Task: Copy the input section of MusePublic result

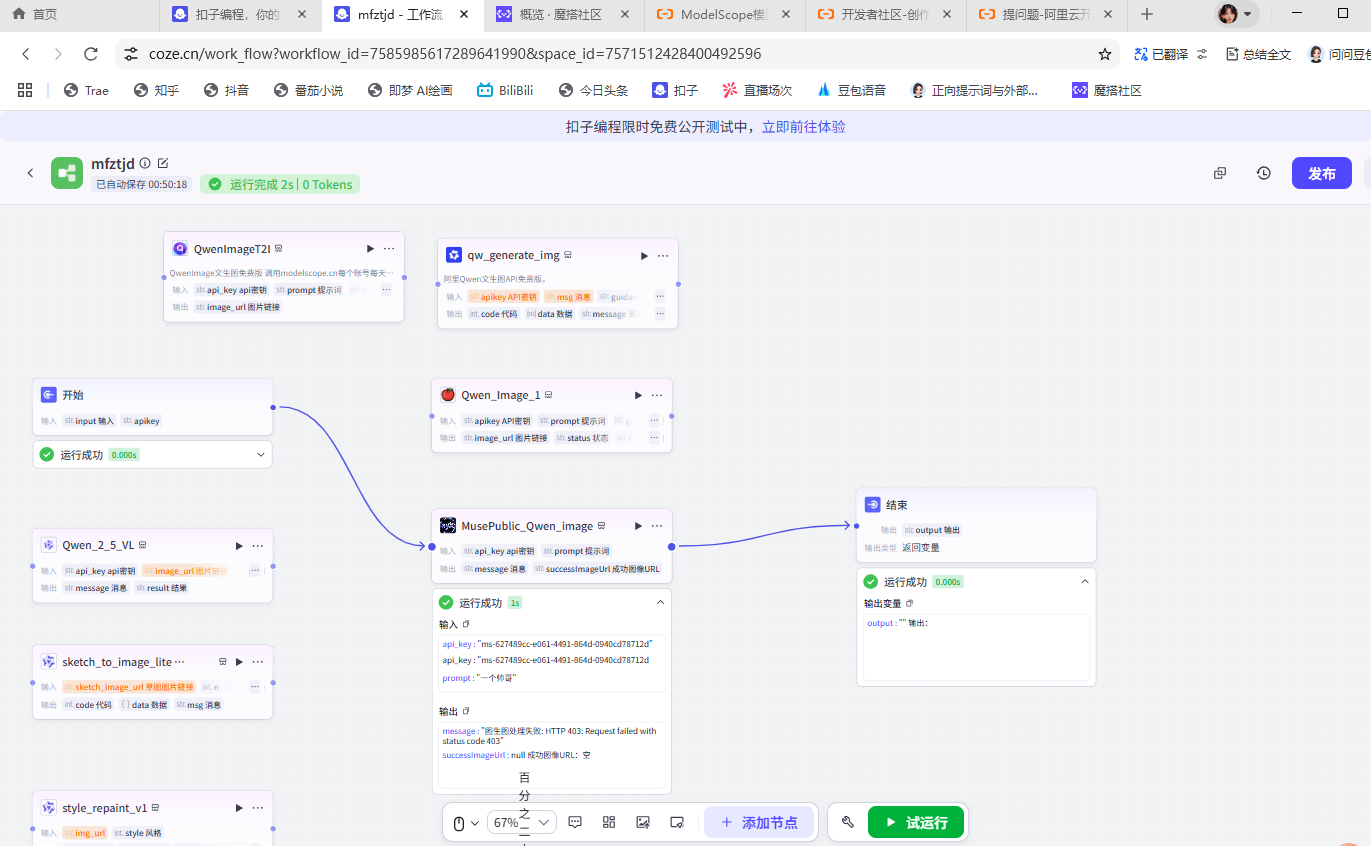Action: click(x=466, y=624)
